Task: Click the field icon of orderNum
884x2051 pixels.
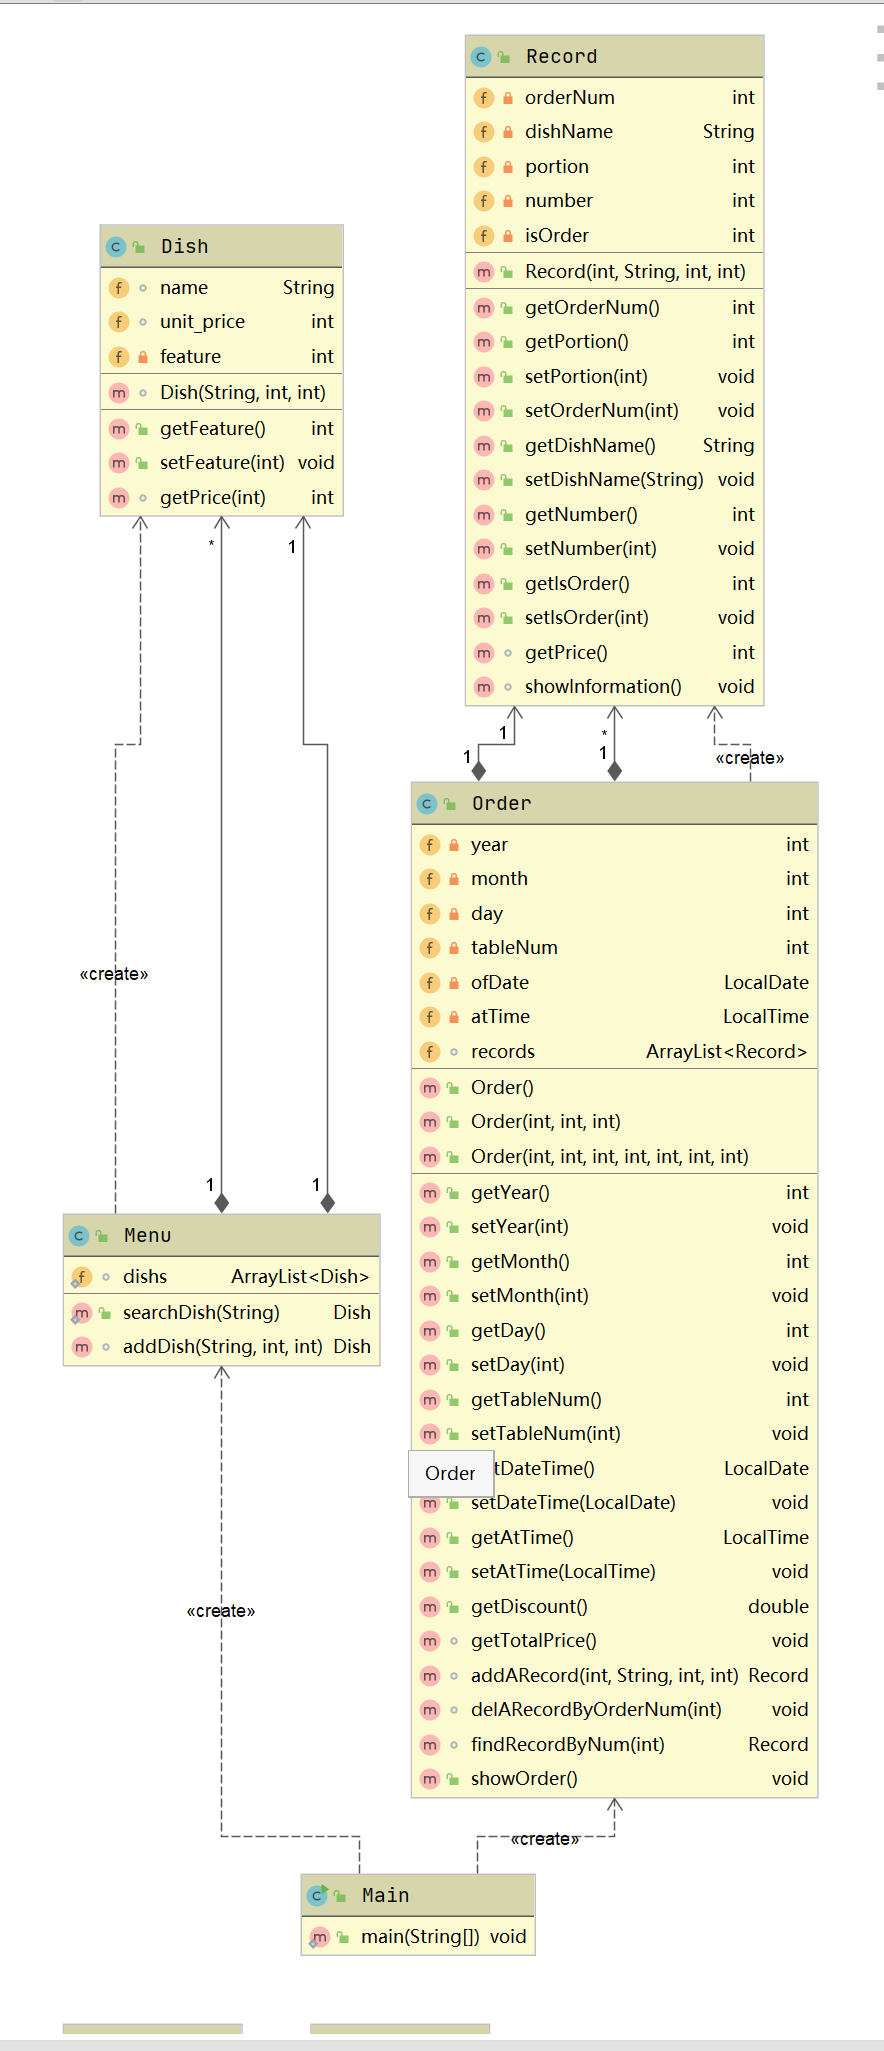Action: [484, 98]
